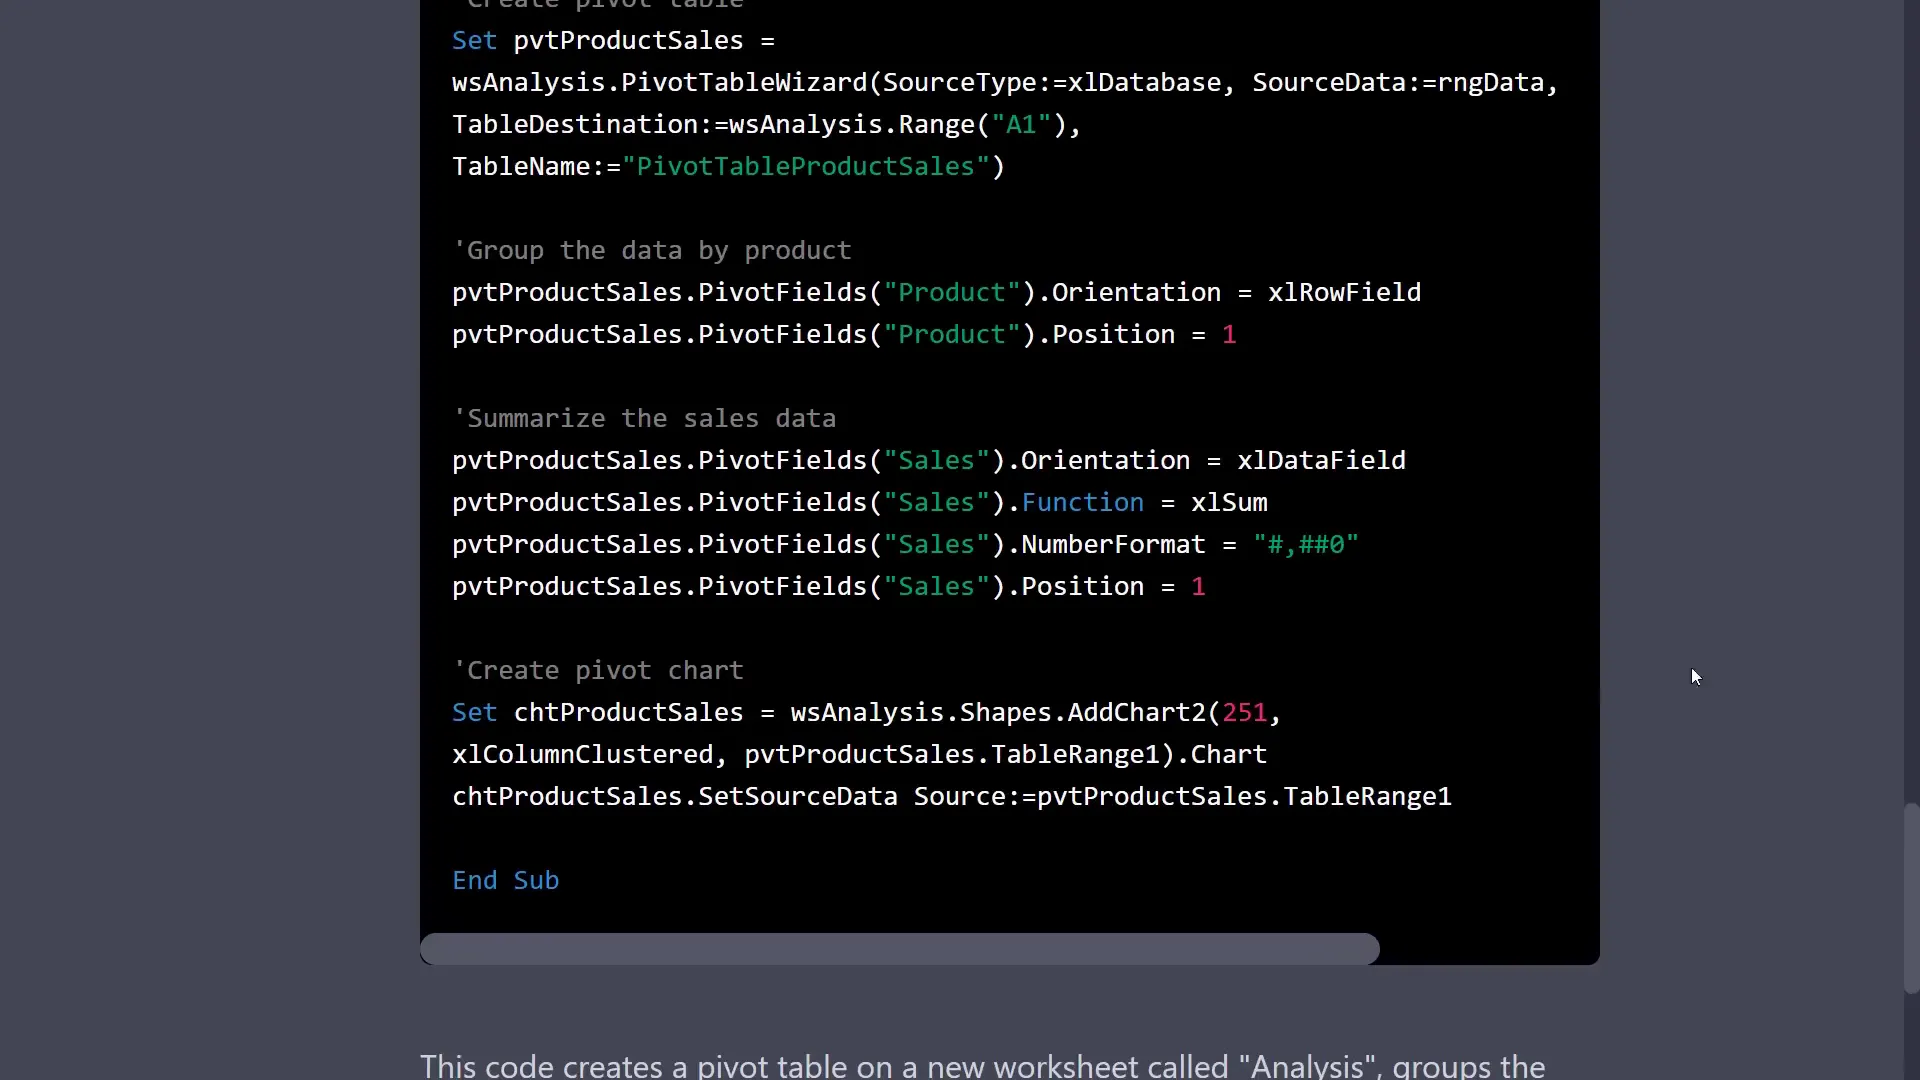Click the code block horizontal scrollbar thumb
This screenshot has width=1920, height=1080.
(899, 948)
